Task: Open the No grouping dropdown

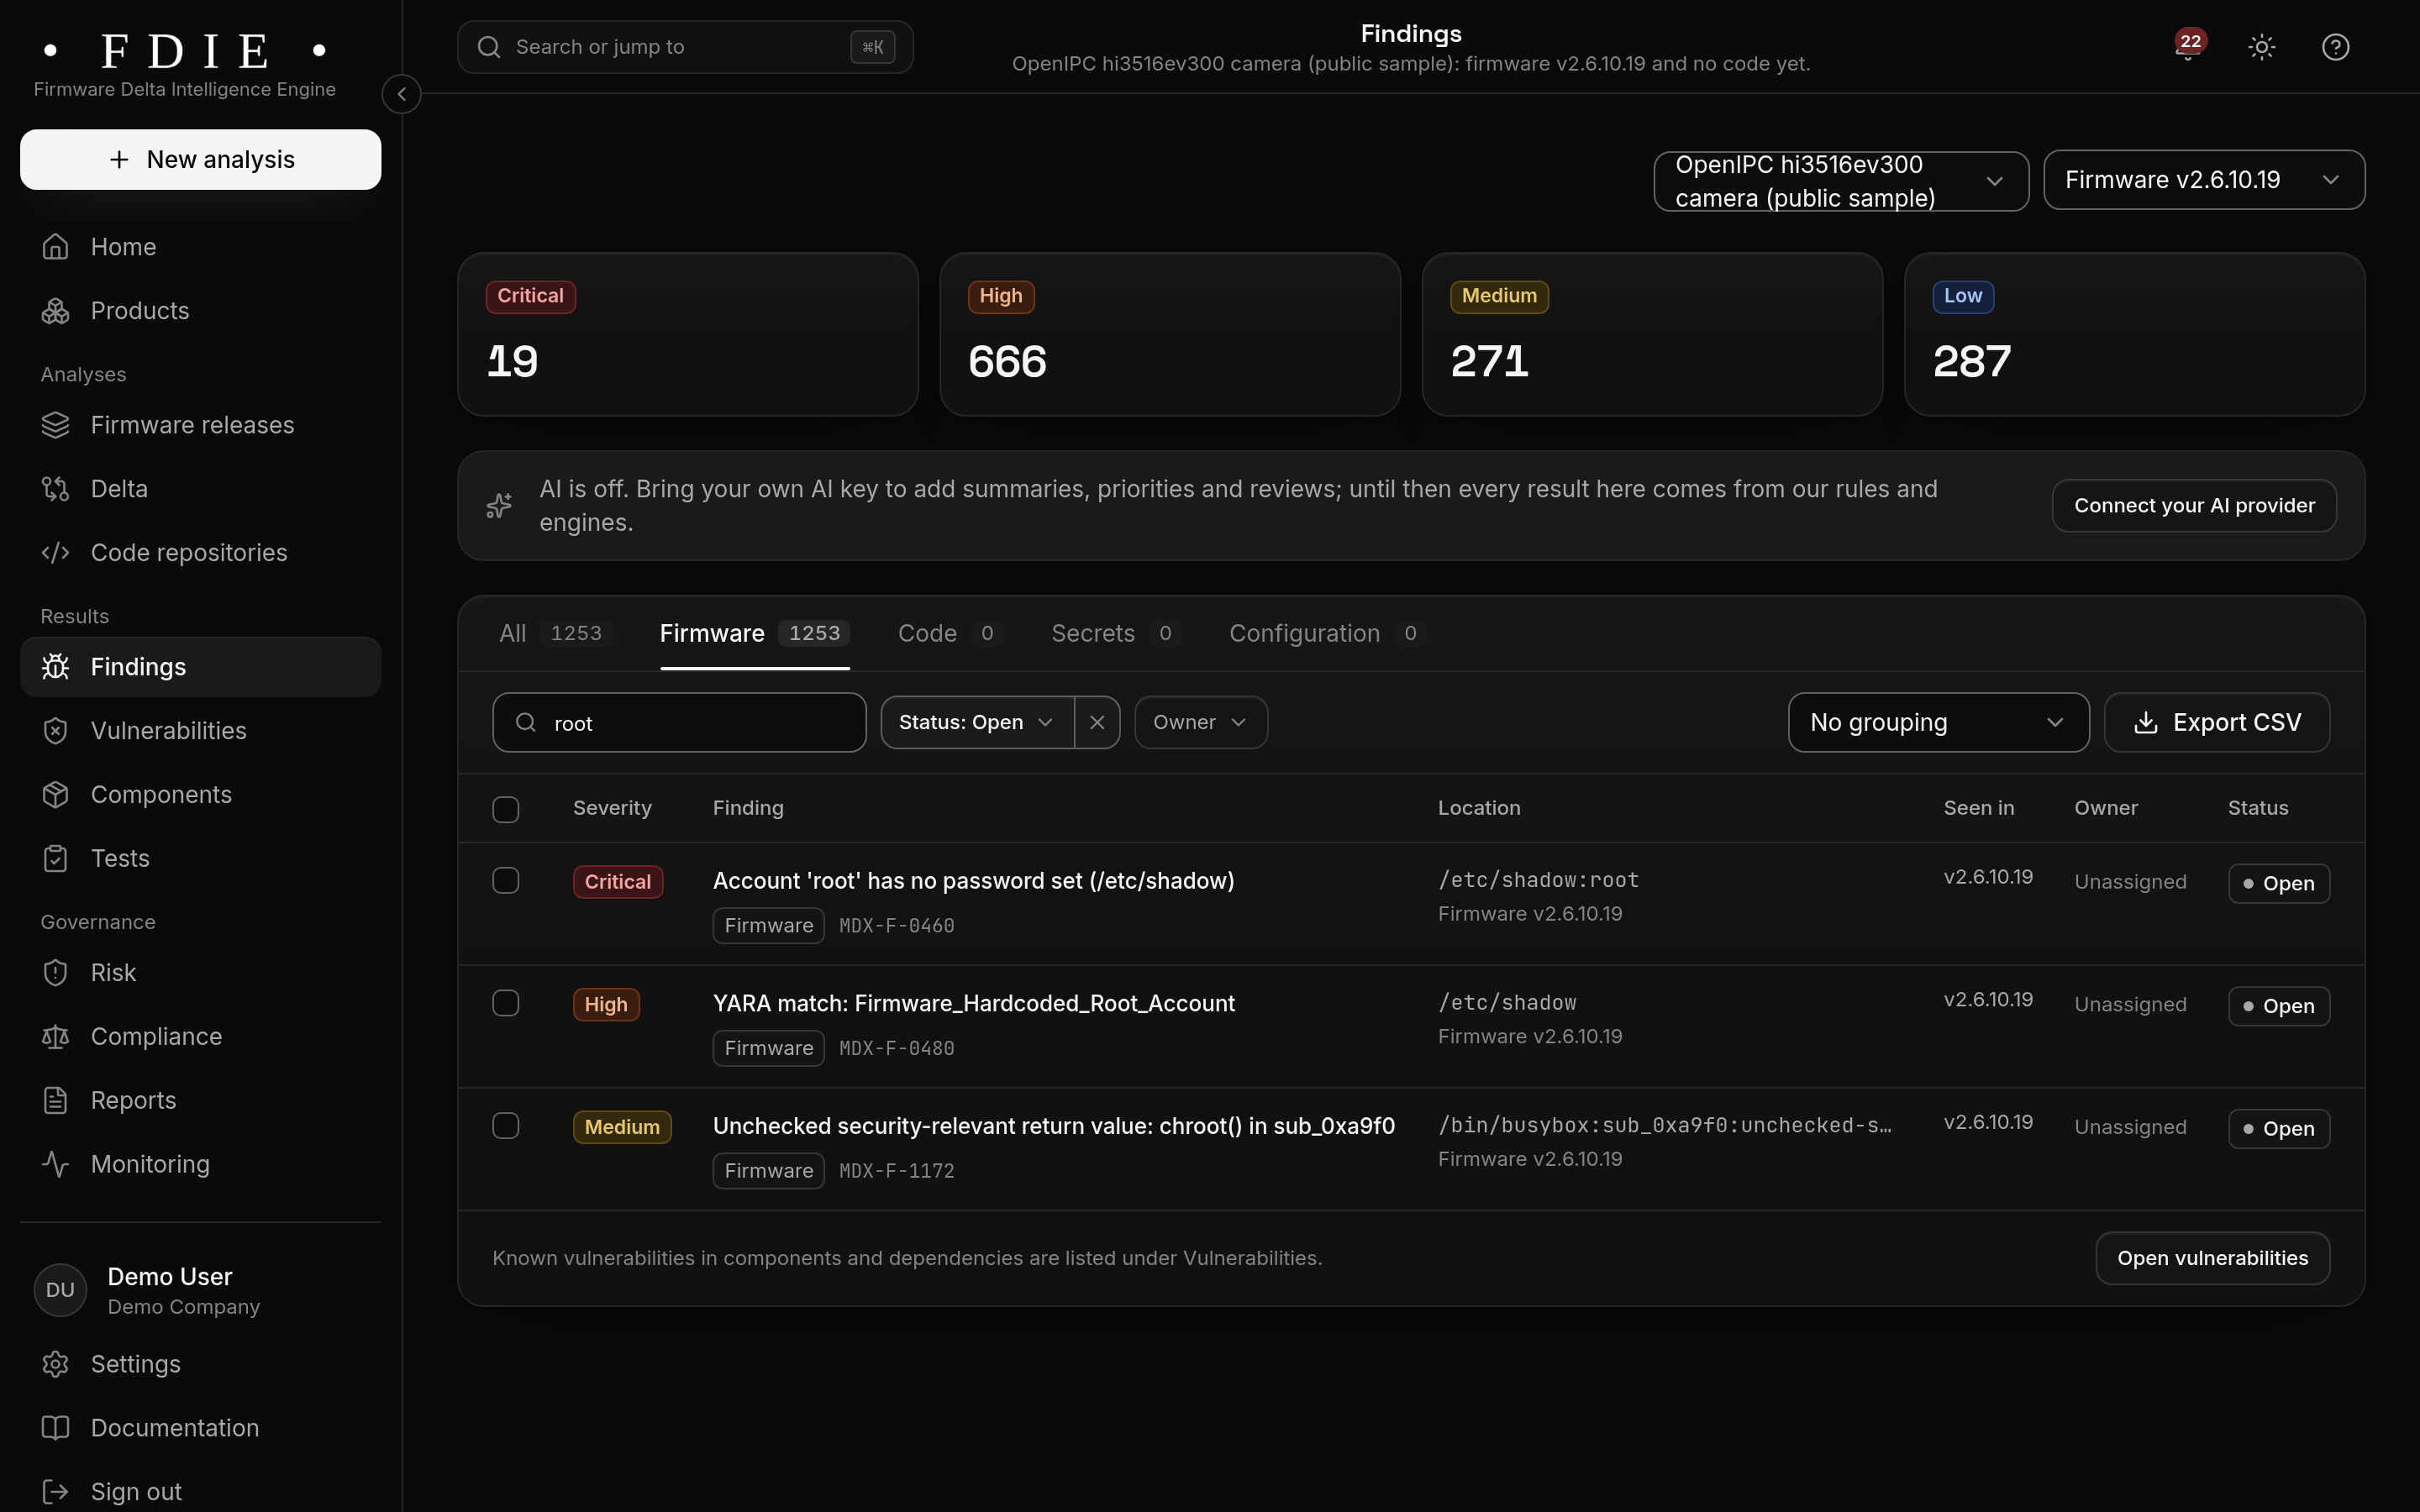Action: [1938, 722]
